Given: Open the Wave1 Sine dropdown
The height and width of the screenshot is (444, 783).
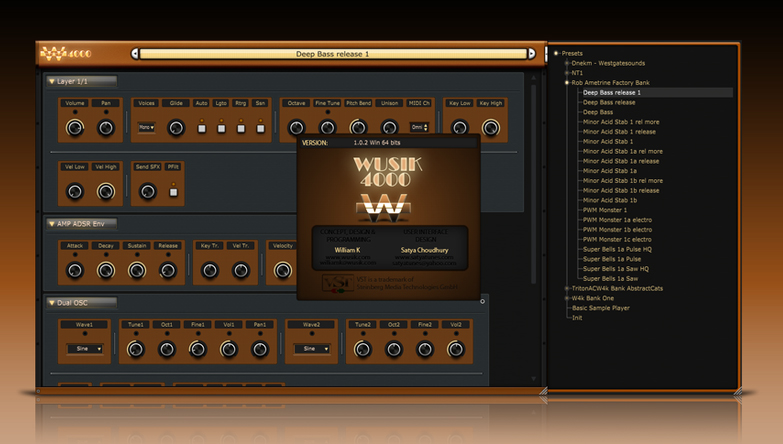Looking at the screenshot, I should click(x=85, y=349).
